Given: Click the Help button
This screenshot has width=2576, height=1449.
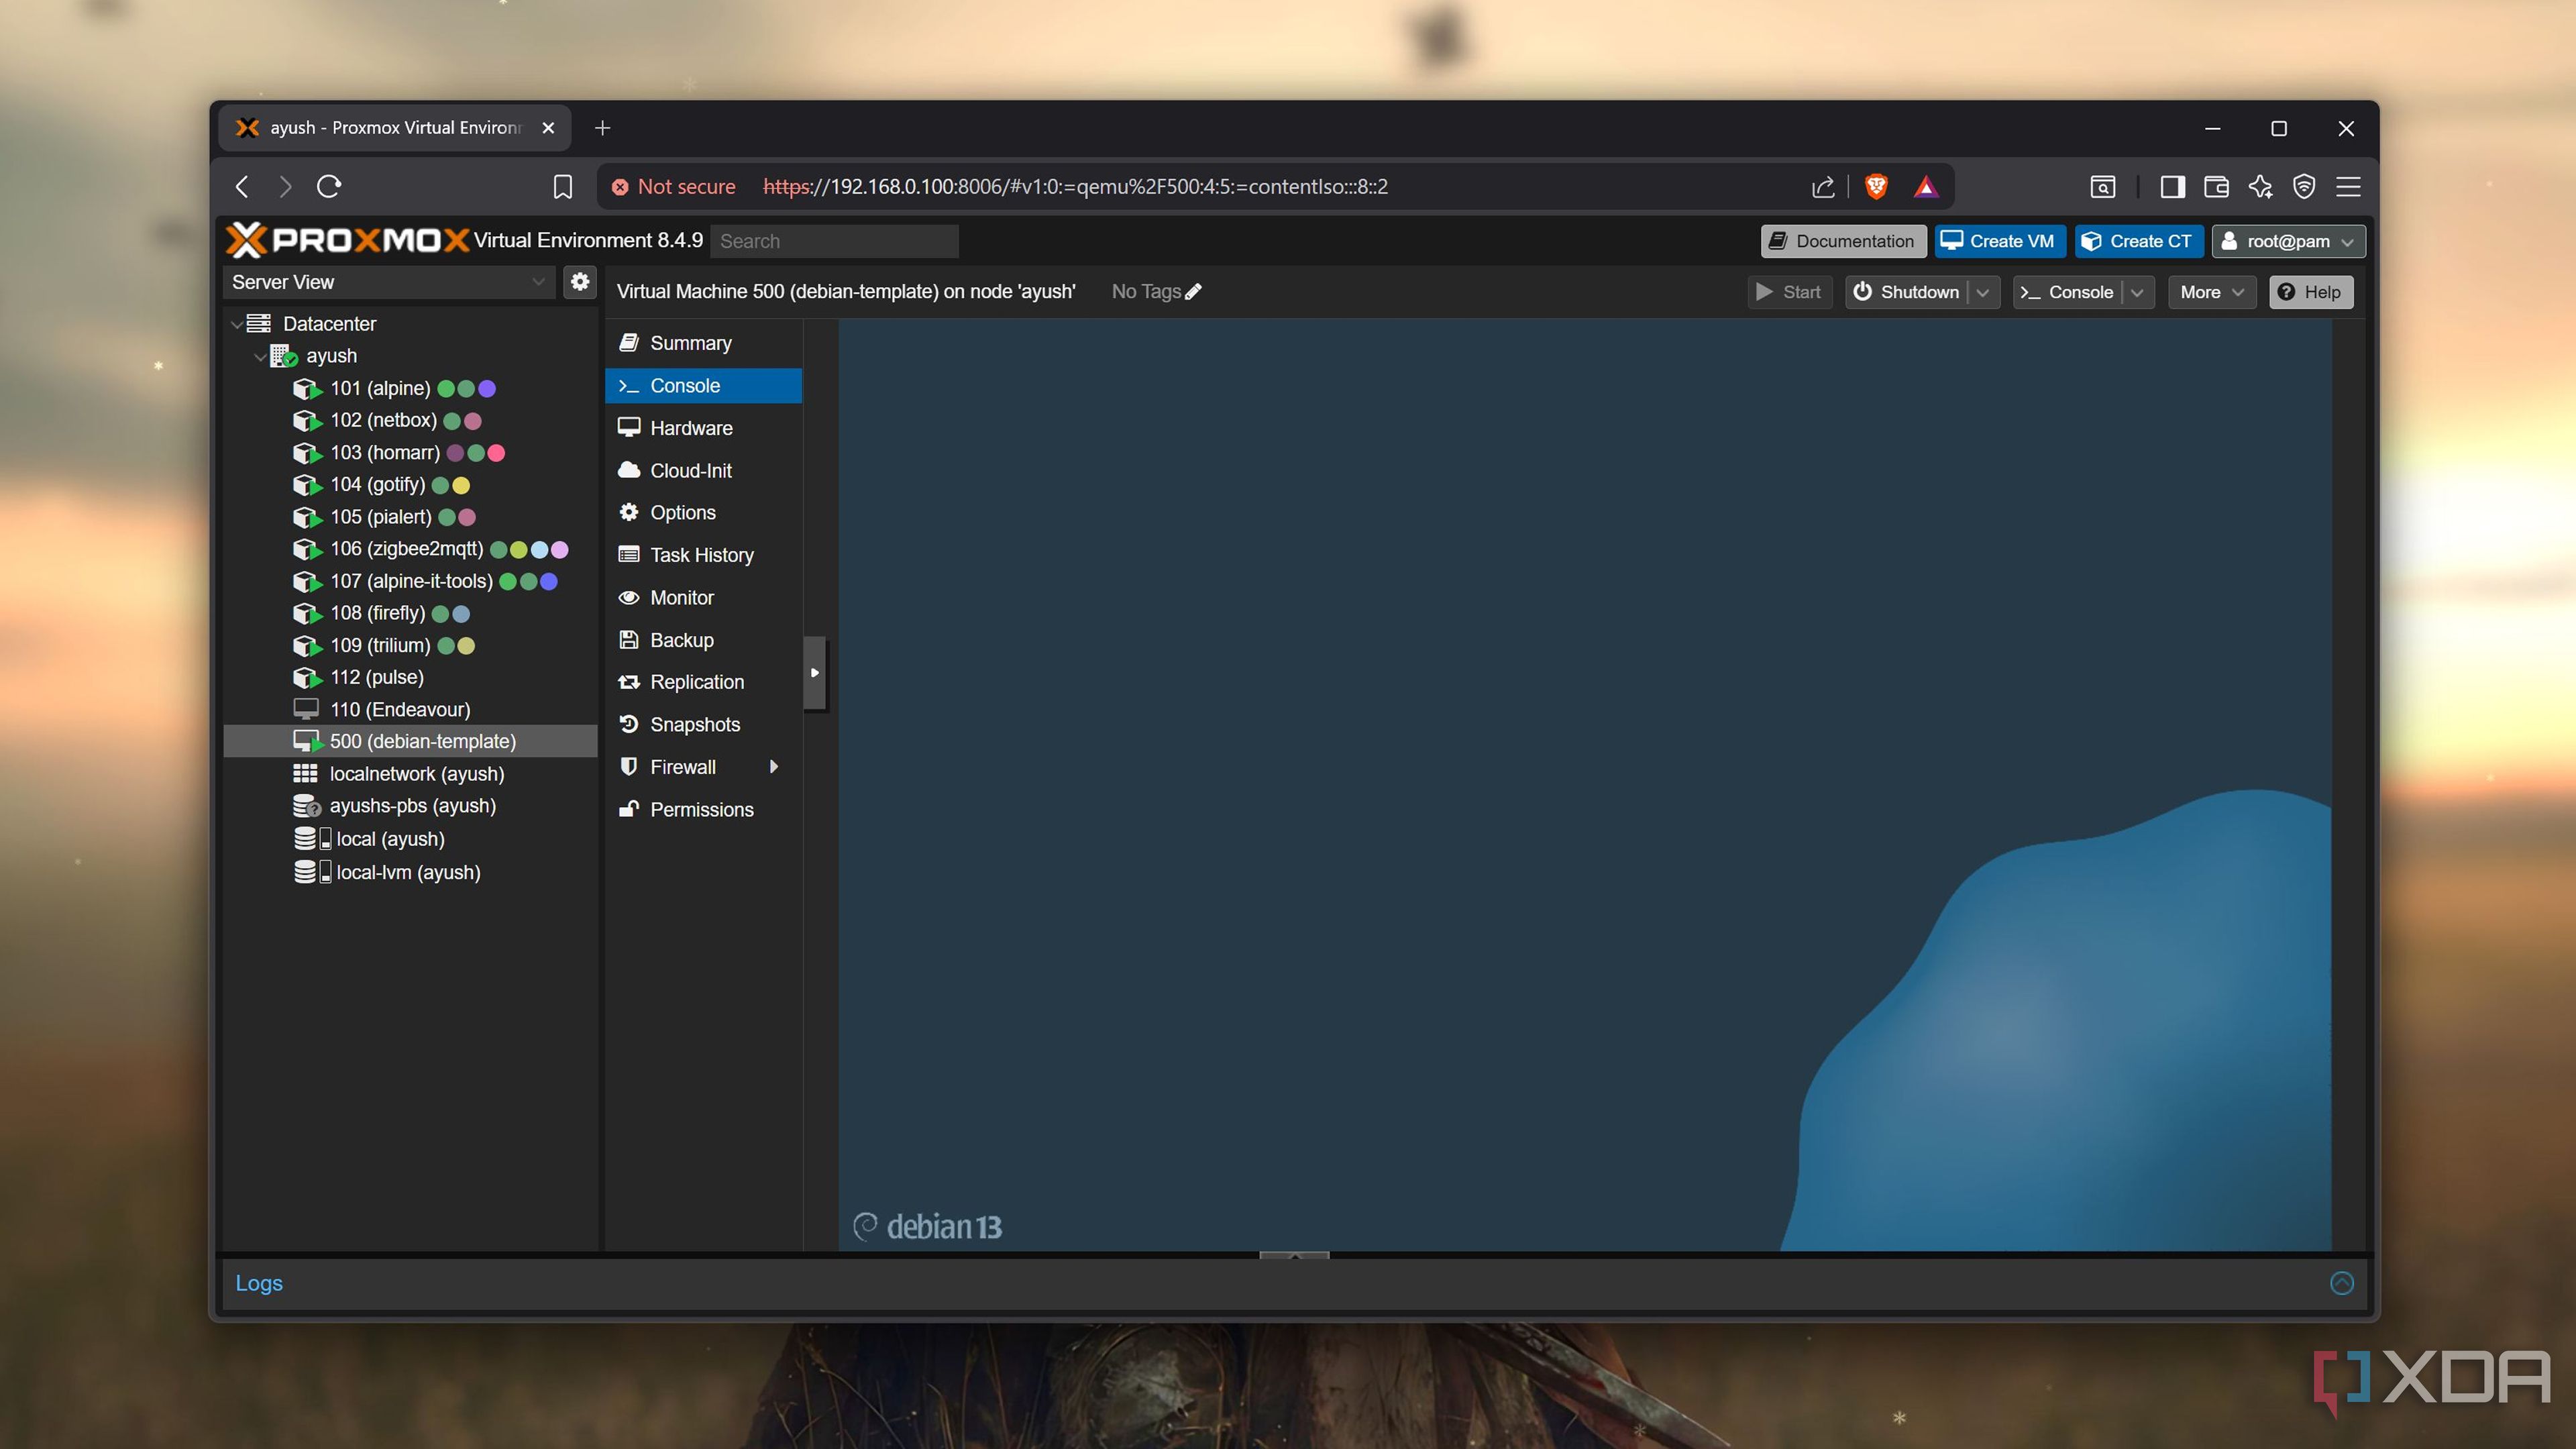Looking at the screenshot, I should 2310,292.
